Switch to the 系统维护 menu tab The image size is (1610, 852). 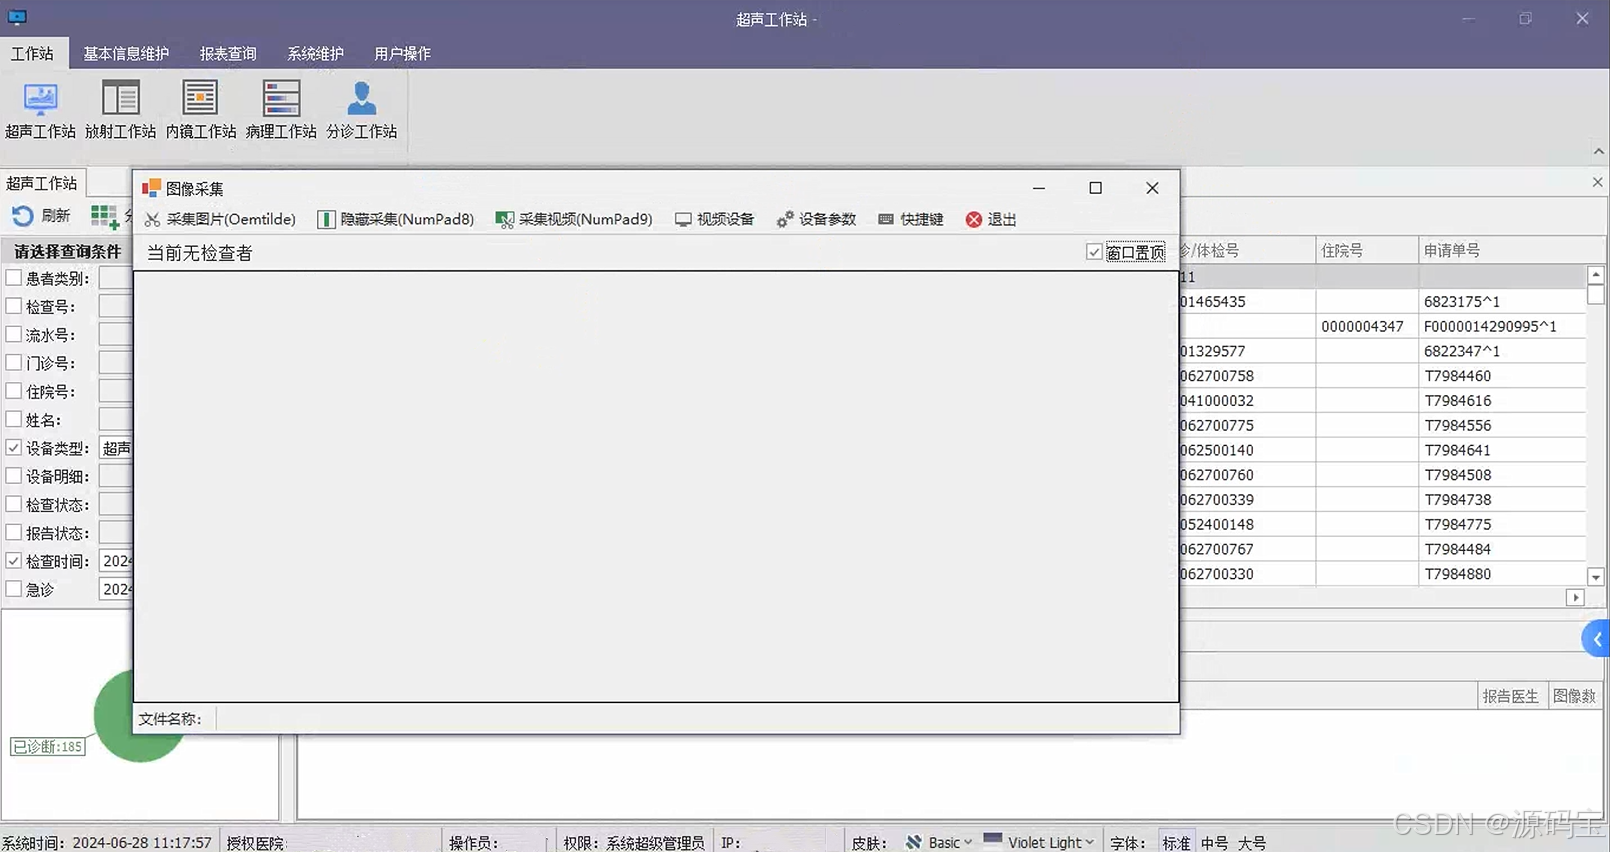[315, 54]
